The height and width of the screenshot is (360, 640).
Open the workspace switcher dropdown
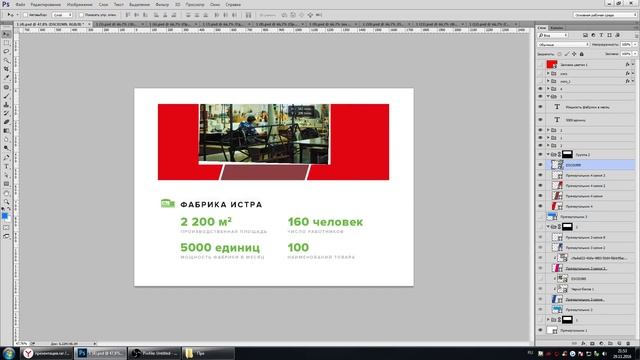(x=605, y=15)
